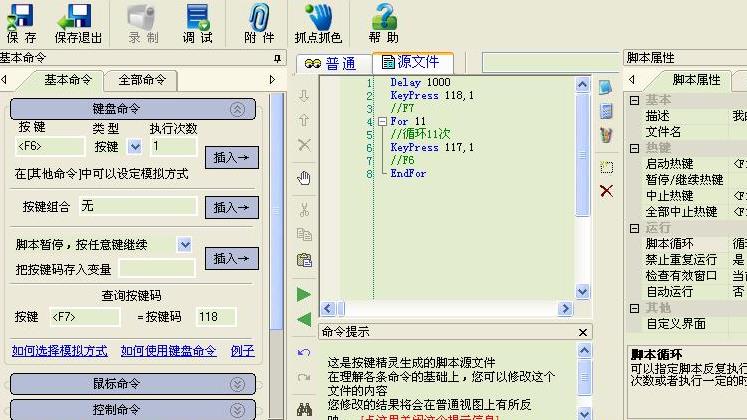Collapse the 基本 property group

point(635,100)
